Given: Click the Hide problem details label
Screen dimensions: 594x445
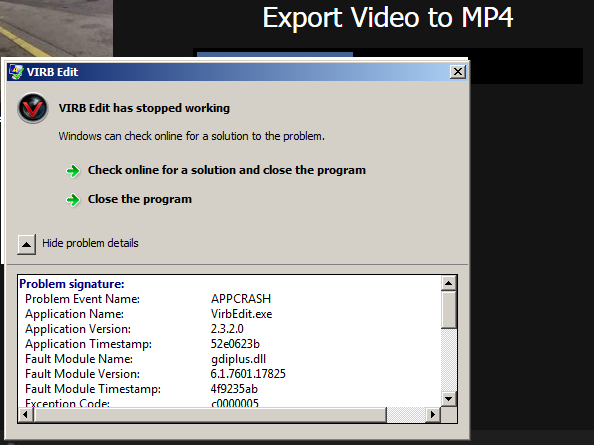Looking at the screenshot, I should 90,243.
